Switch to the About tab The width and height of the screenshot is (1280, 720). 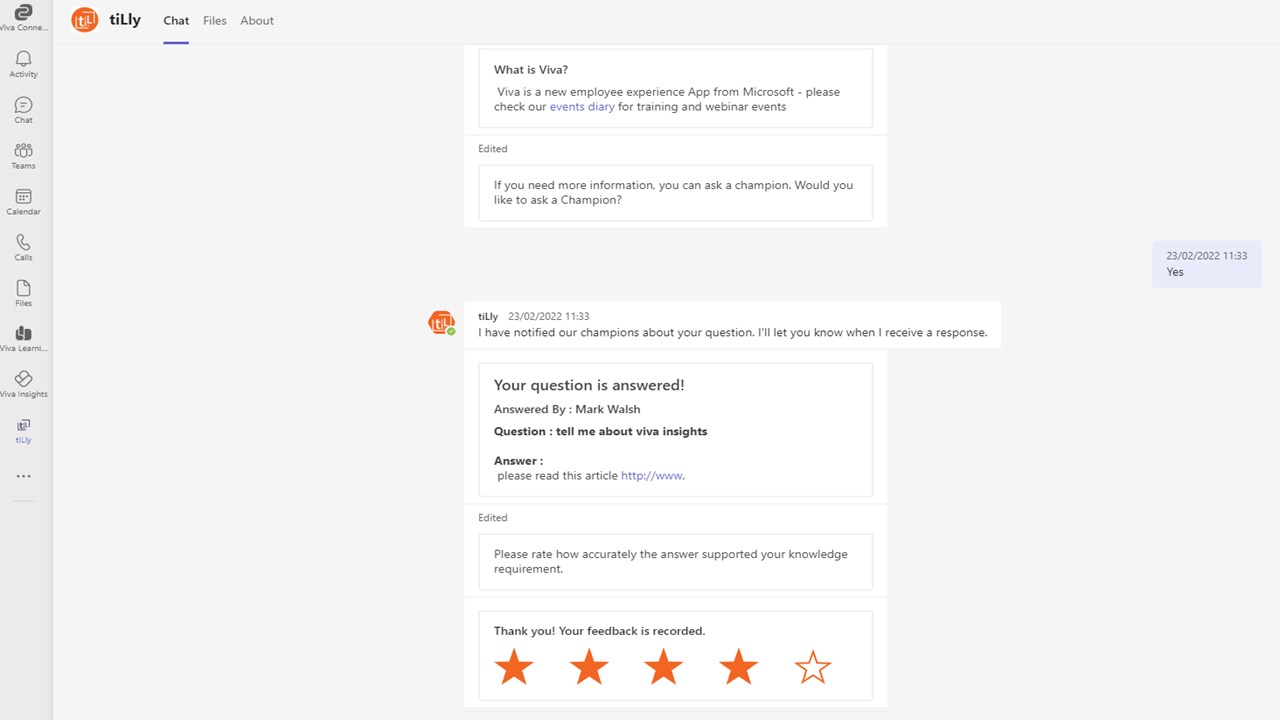257,20
